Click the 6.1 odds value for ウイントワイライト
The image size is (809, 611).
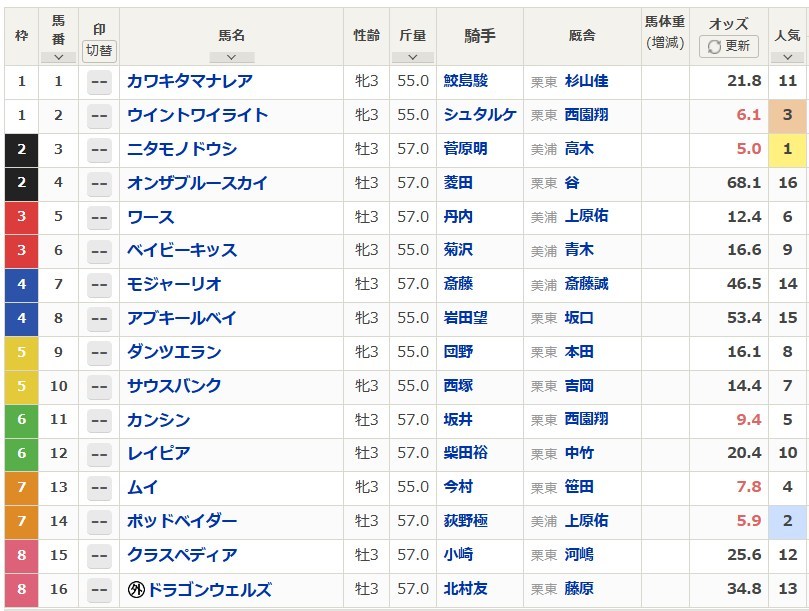749,116
